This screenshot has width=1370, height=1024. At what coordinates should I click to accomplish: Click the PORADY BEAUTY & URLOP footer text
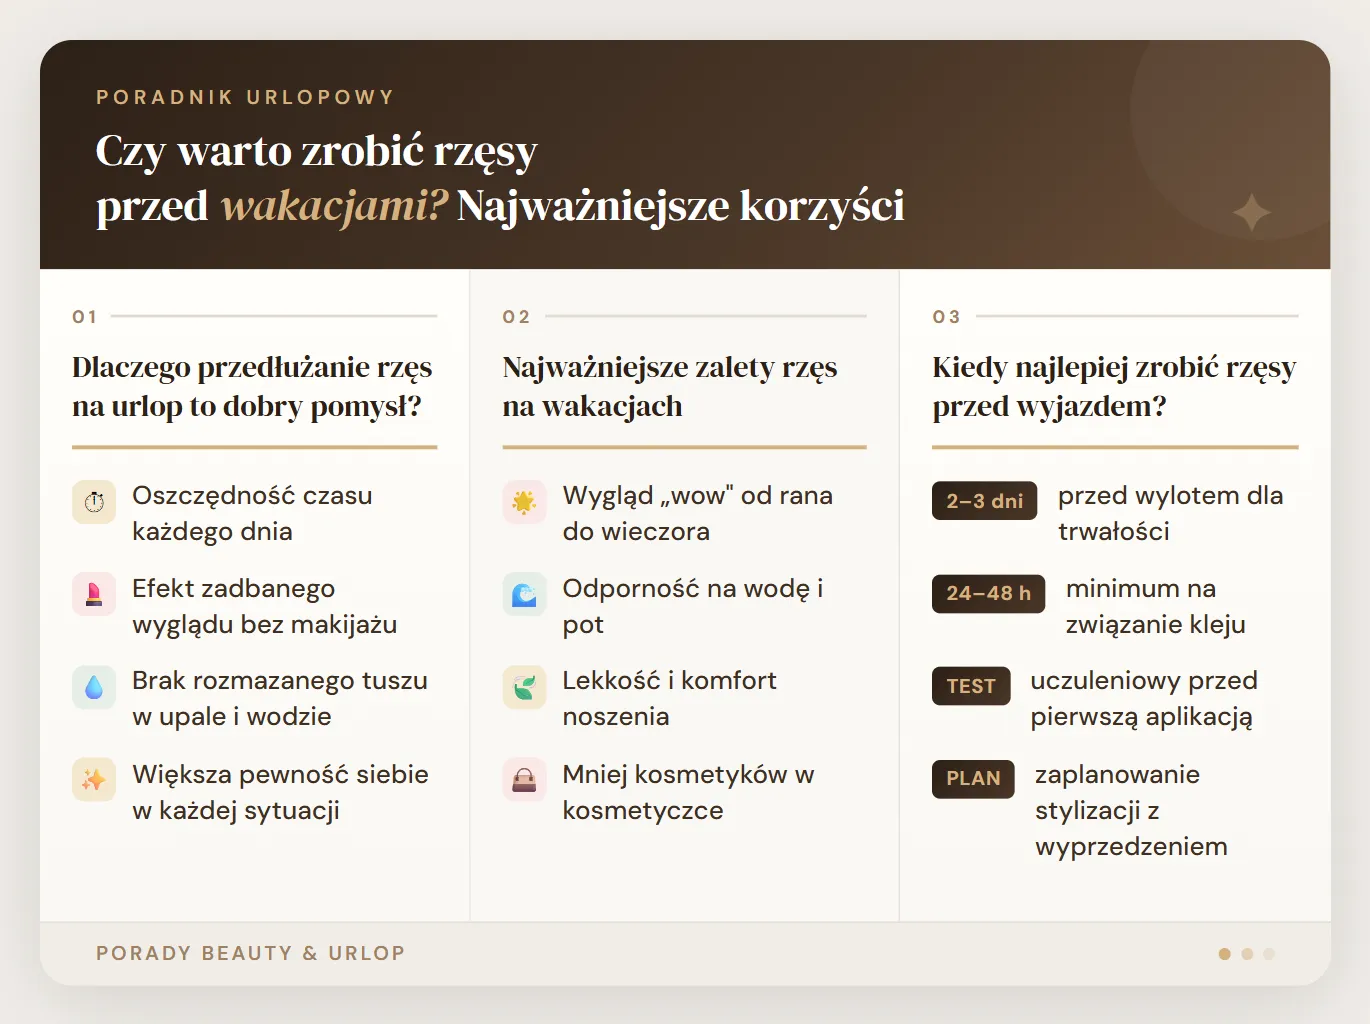[x=250, y=953]
